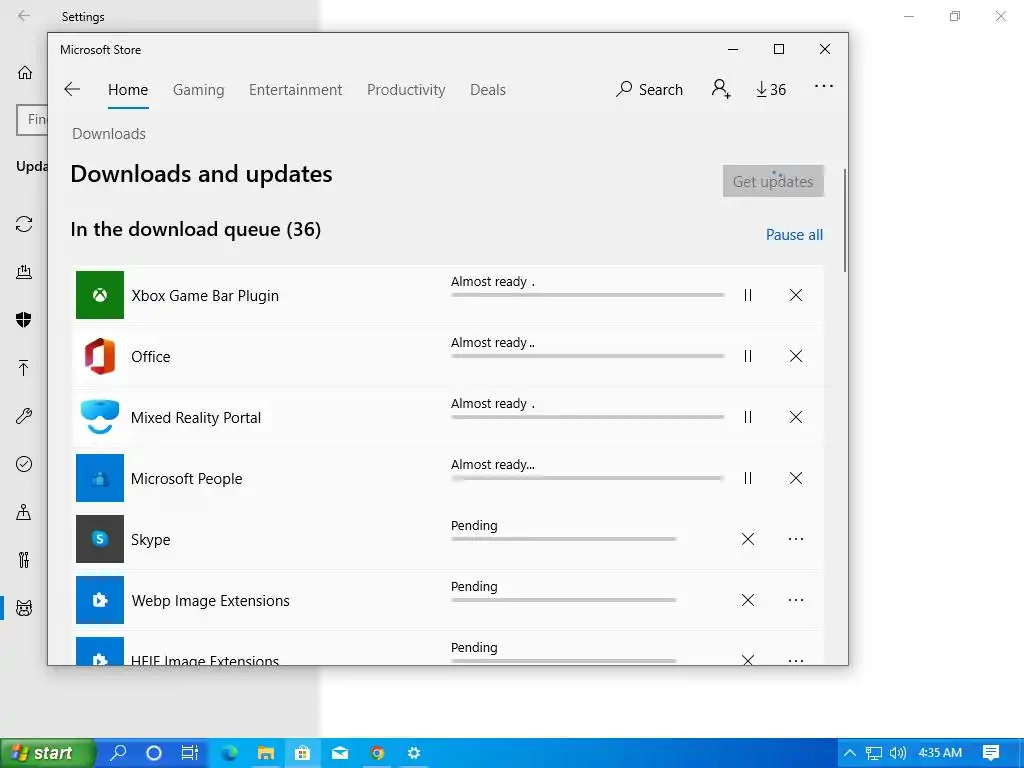This screenshot has height=768, width=1024.
Task: Click the Get updates button
Action: click(773, 181)
